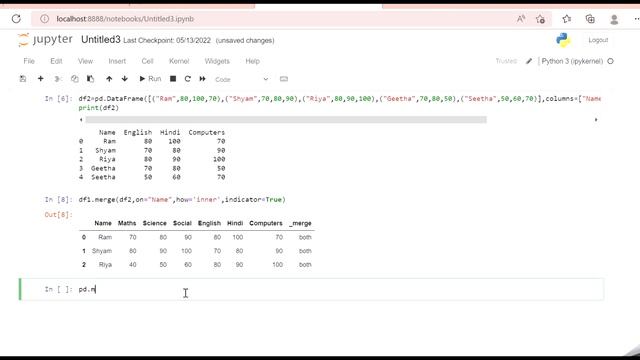Screen dimensions: 640x360
Task: Open the File menu
Action: pyautogui.click(x=29, y=61)
